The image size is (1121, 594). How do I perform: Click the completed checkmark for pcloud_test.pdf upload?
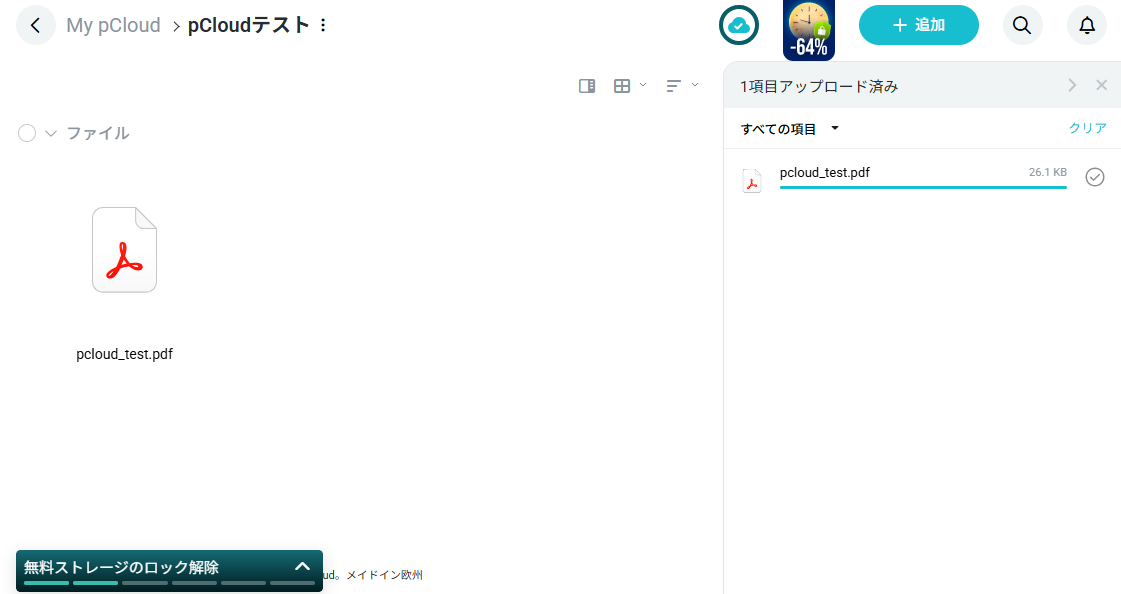coord(1095,177)
